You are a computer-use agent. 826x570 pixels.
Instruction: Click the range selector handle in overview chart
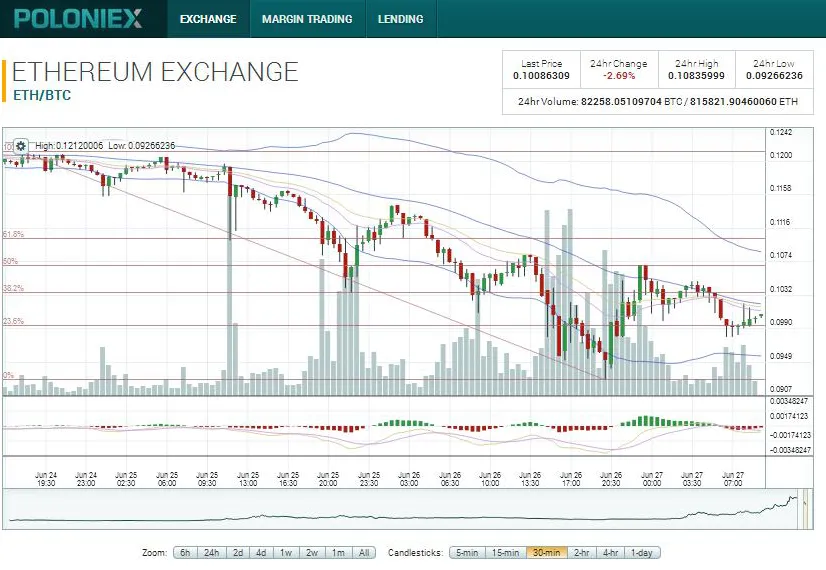(805, 509)
